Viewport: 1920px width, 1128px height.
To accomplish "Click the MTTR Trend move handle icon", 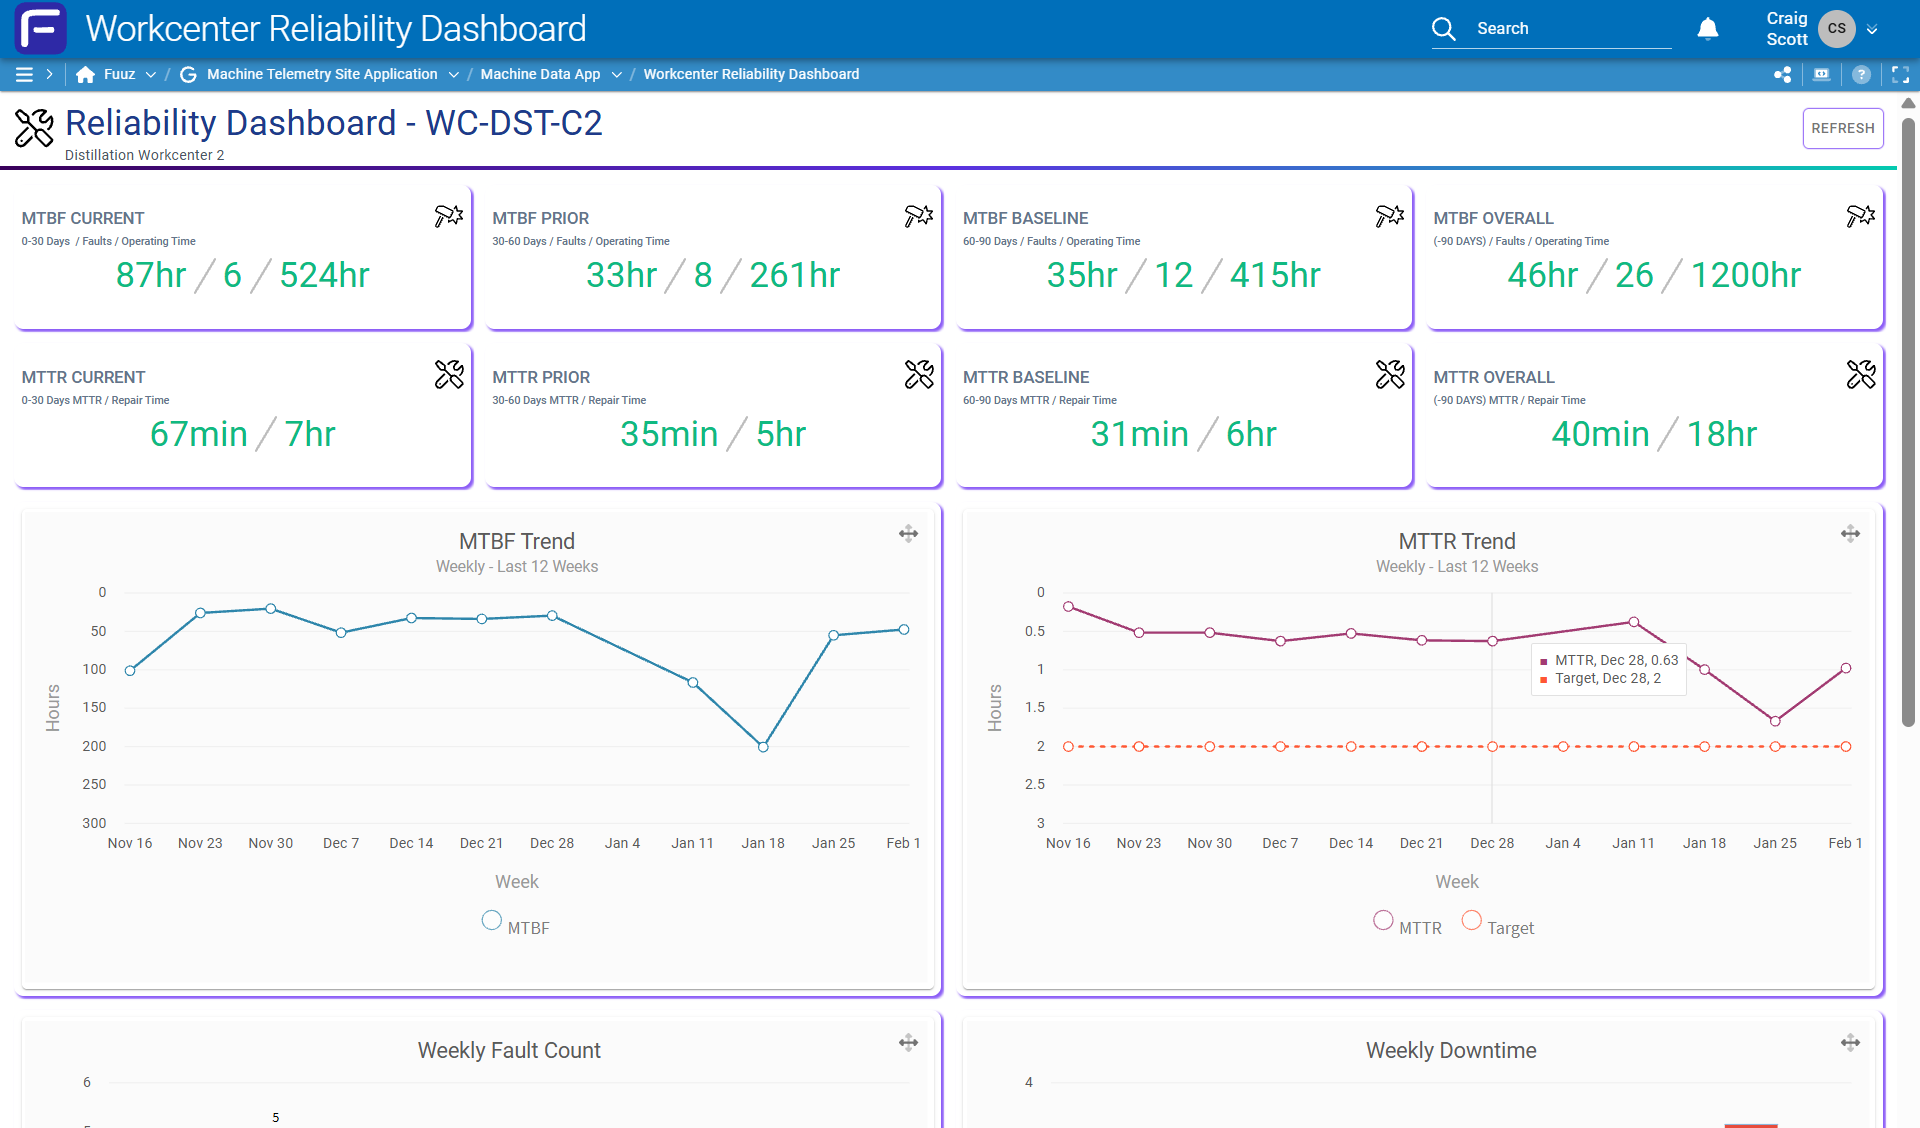I will point(1851,534).
